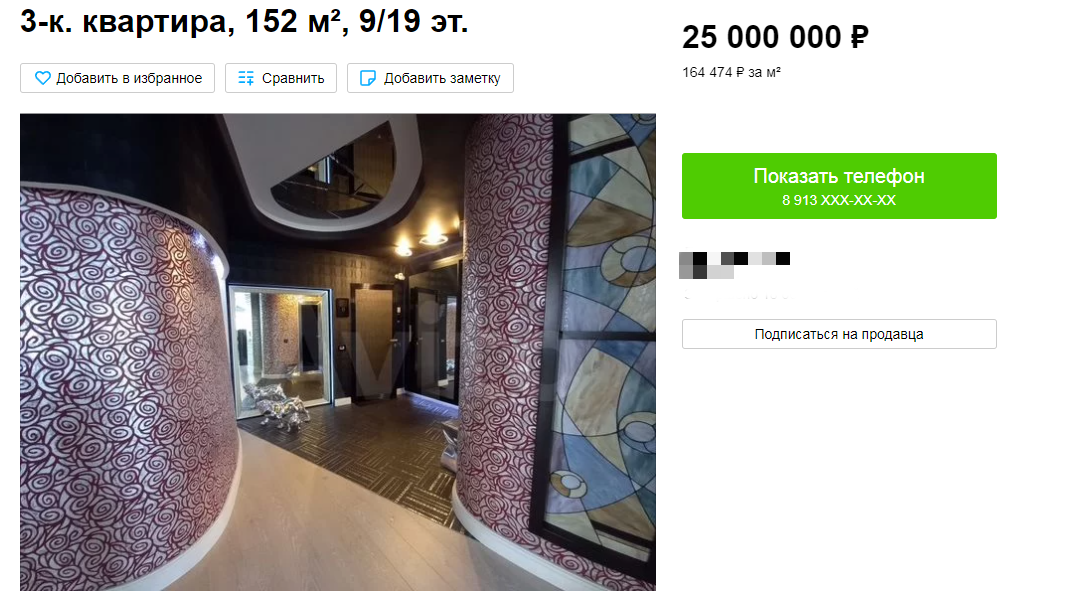Open the blurred seller name profile
The image size is (1066, 598).
pyautogui.click(x=734, y=265)
